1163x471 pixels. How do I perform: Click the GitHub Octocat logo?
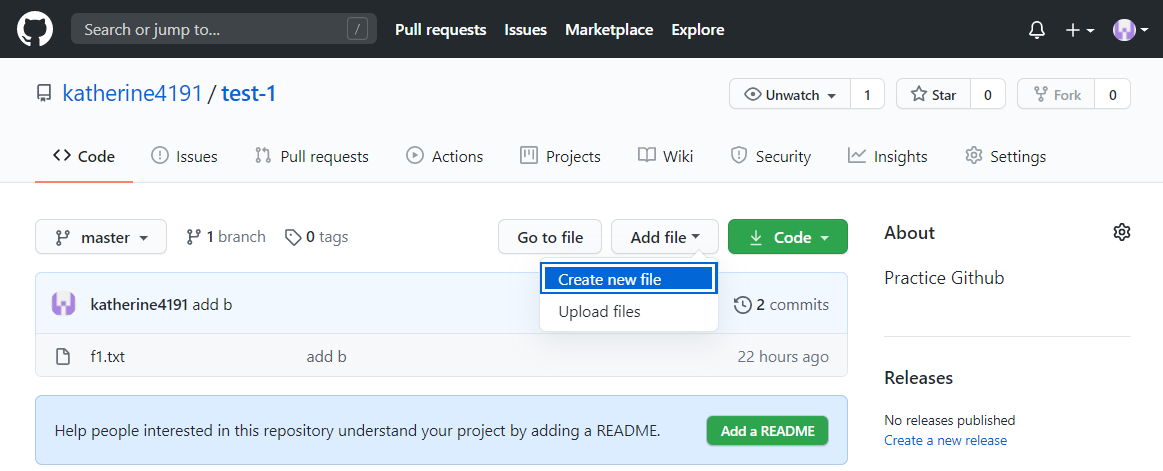pyautogui.click(x=35, y=29)
